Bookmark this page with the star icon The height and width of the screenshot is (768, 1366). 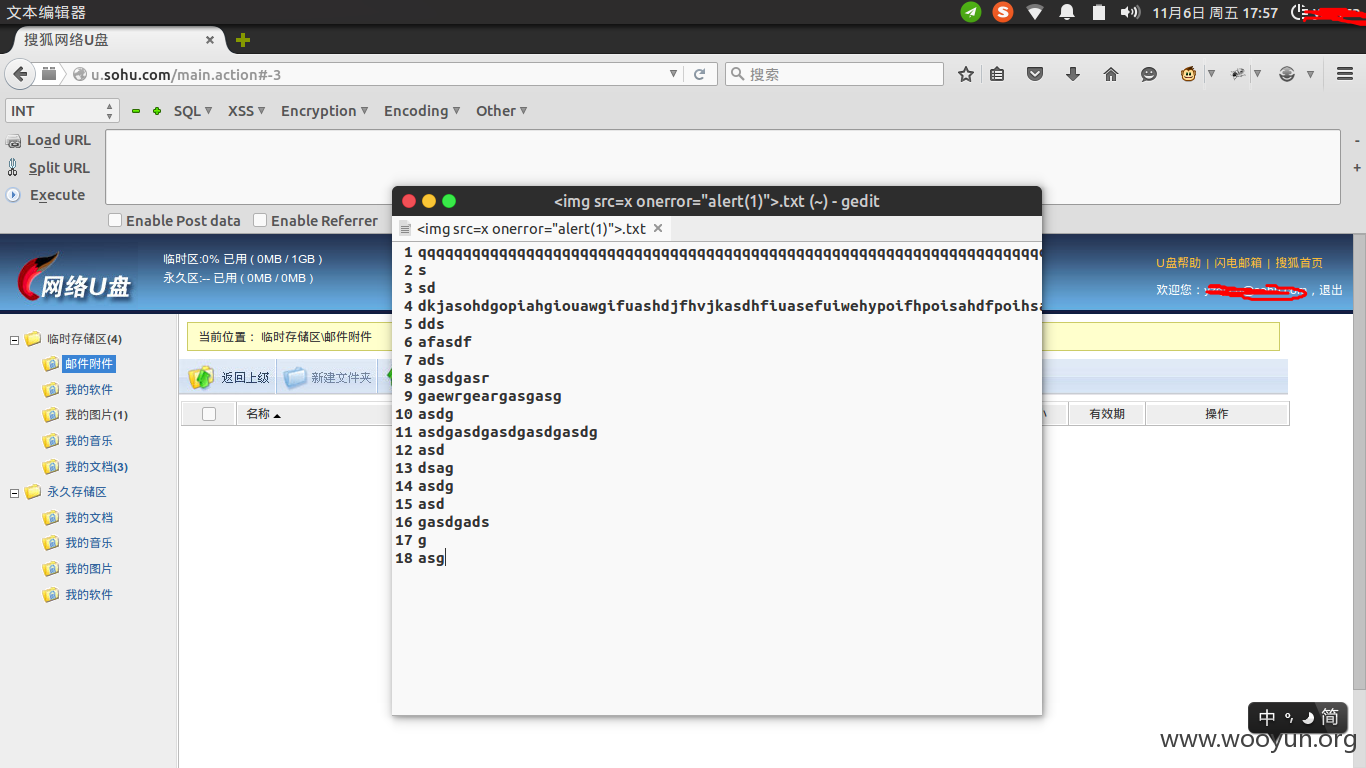pyautogui.click(x=966, y=74)
